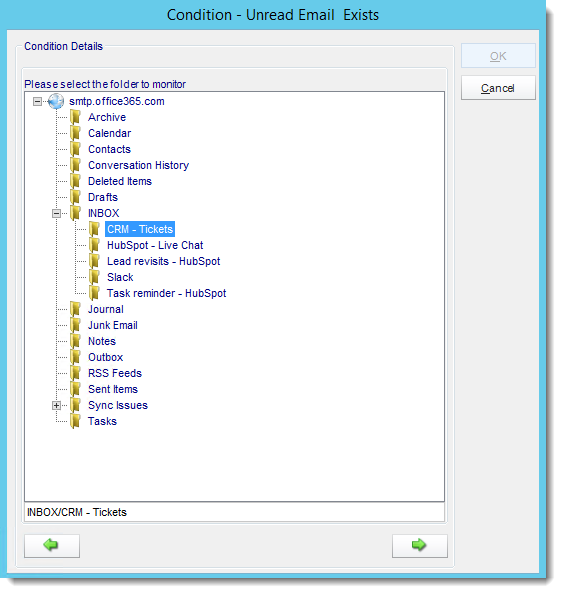Click the Sent Items folder icon
The height and width of the screenshot is (593, 561).
click(76, 389)
